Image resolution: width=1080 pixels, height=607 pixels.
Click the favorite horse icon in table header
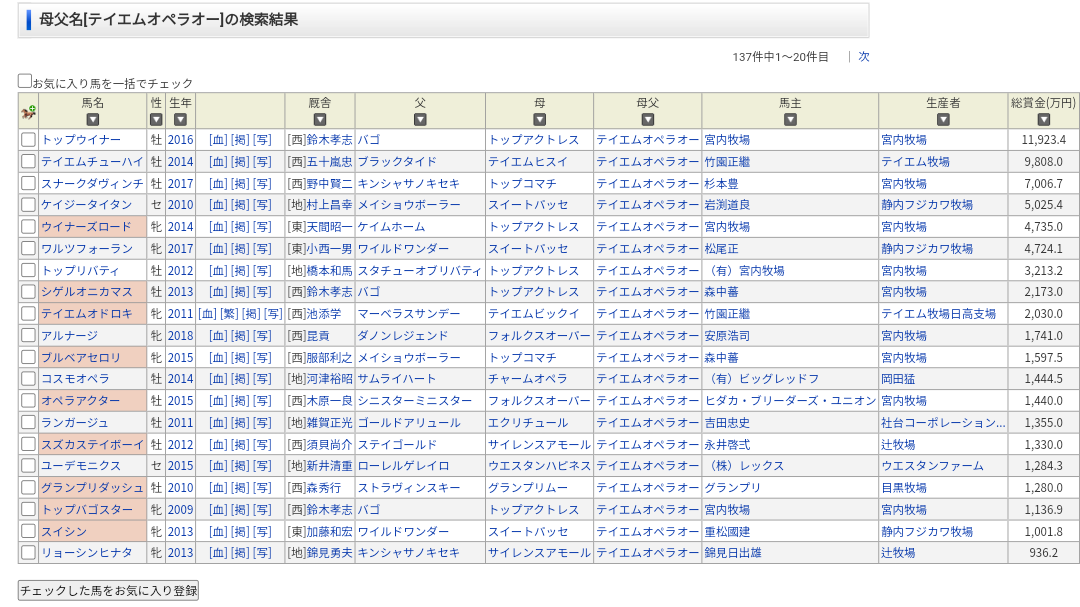28,112
